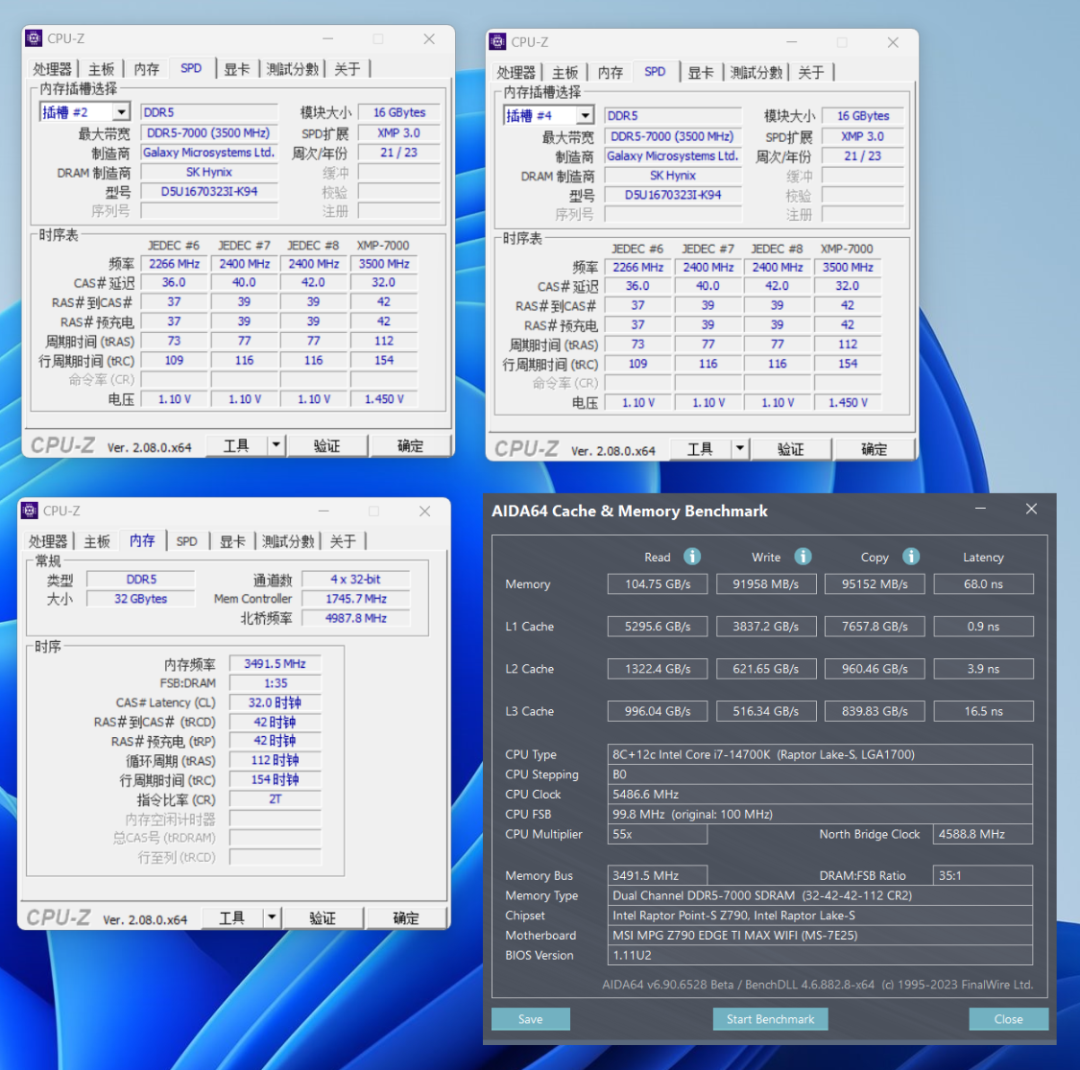This screenshot has width=1080, height=1070.
Task: Click Memory Bus value 3491.5 MHz
Action: pos(657,875)
